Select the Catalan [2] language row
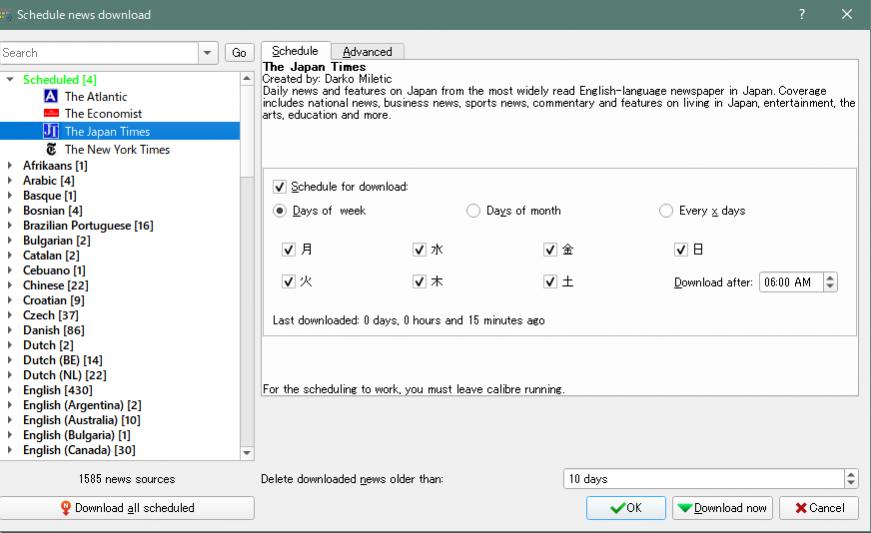The height and width of the screenshot is (533, 871). tap(51, 255)
